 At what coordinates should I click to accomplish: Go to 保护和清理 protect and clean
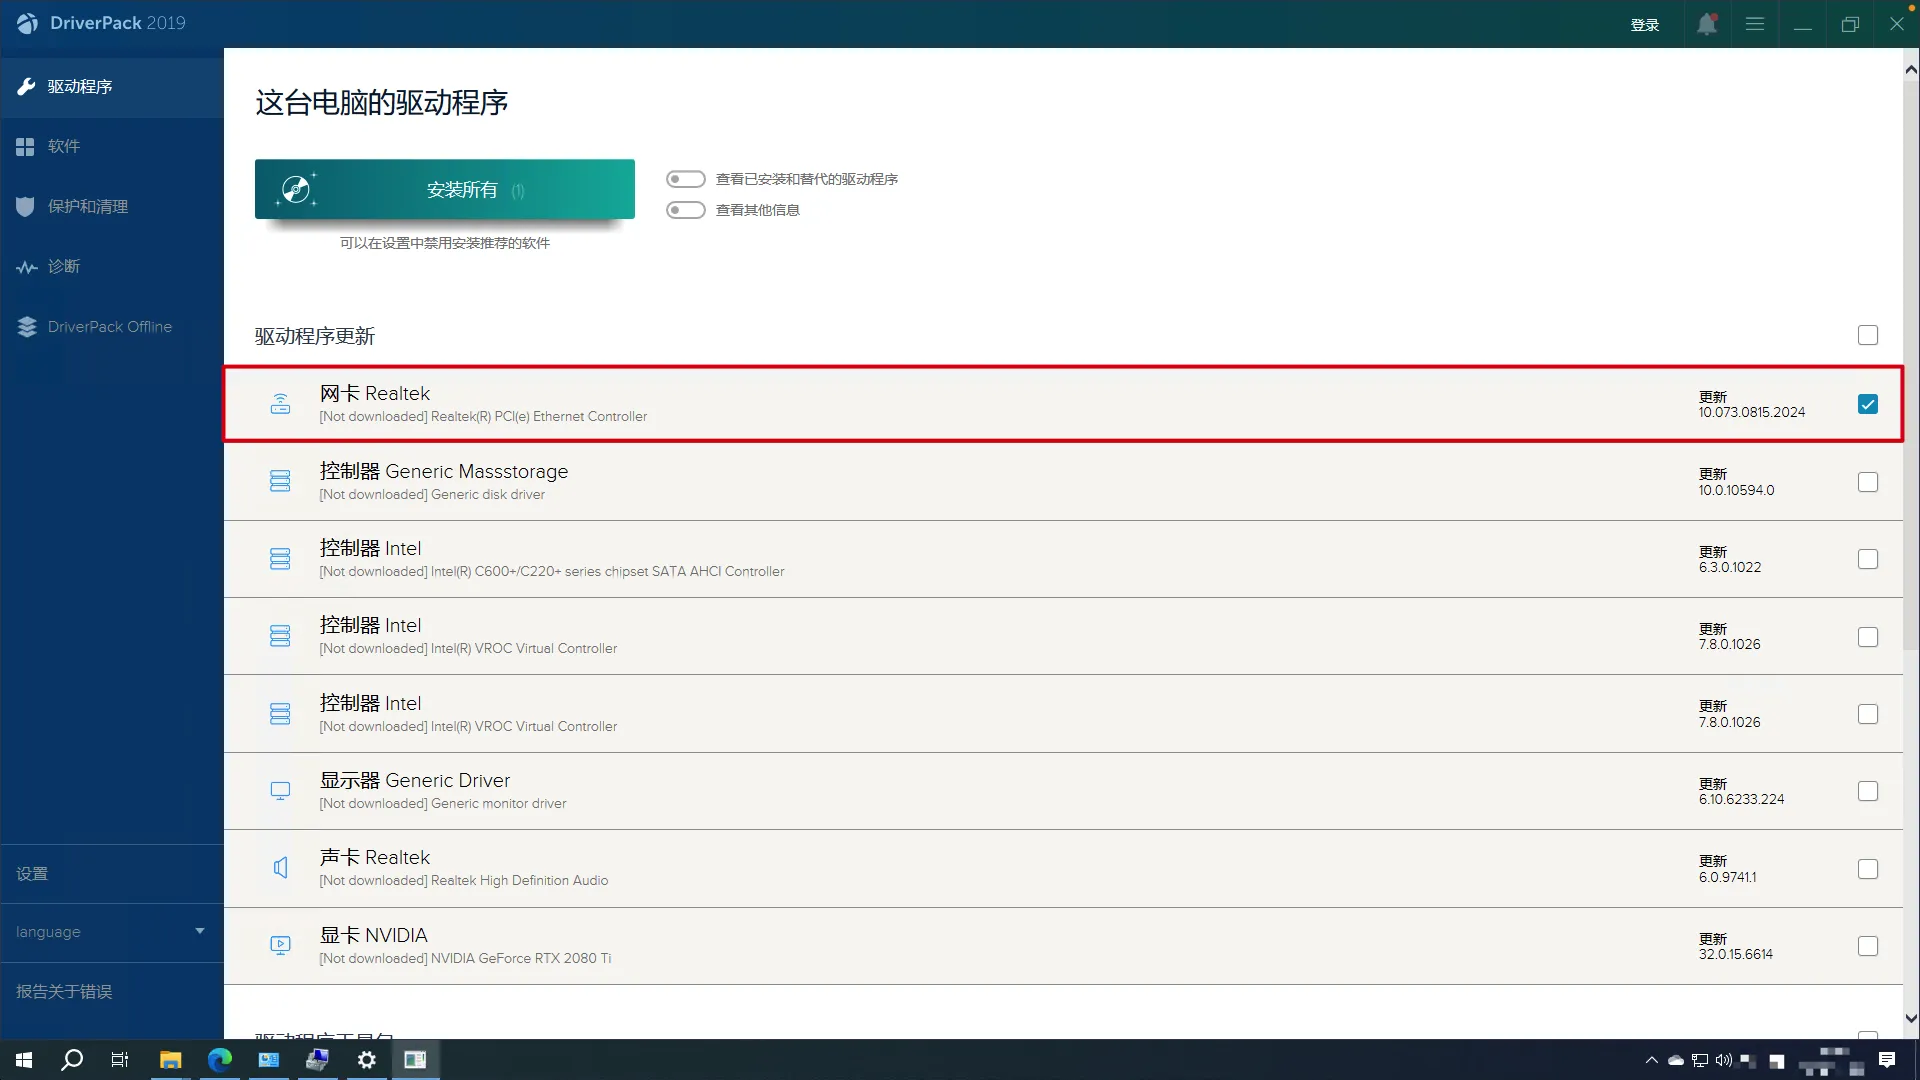[x=88, y=207]
